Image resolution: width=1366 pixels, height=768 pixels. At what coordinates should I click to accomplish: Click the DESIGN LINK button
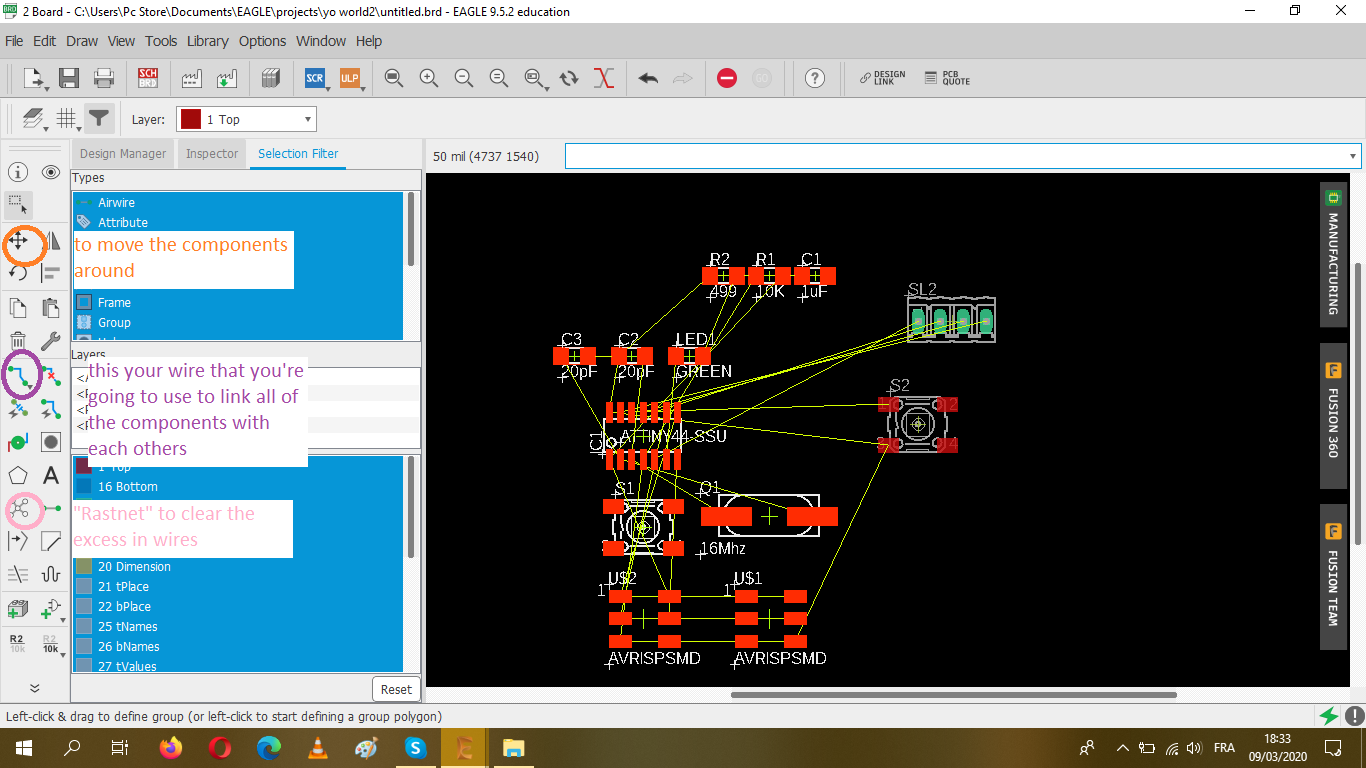(x=883, y=78)
